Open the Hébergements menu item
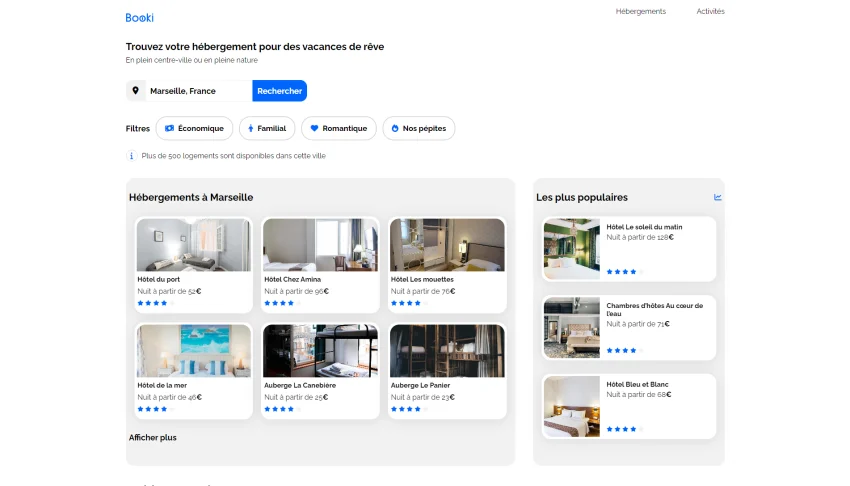The width and height of the screenshot is (850, 486). tap(640, 11)
